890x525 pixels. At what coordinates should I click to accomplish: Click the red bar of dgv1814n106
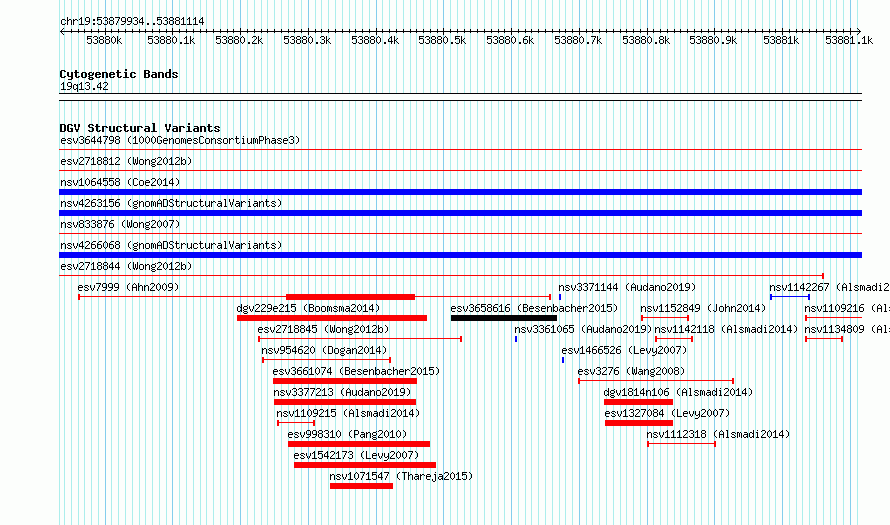coord(639,402)
